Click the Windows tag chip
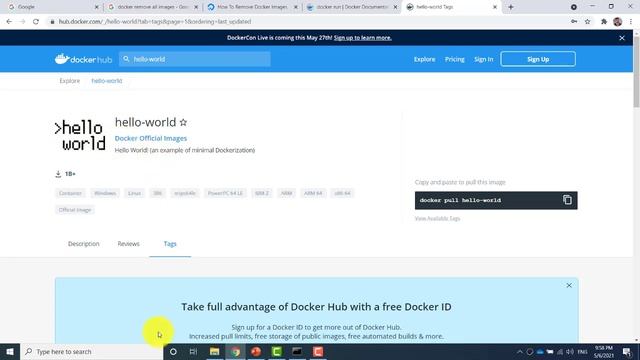Image resolution: width=640 pixels, height=360 pixels. coord(105,193)
